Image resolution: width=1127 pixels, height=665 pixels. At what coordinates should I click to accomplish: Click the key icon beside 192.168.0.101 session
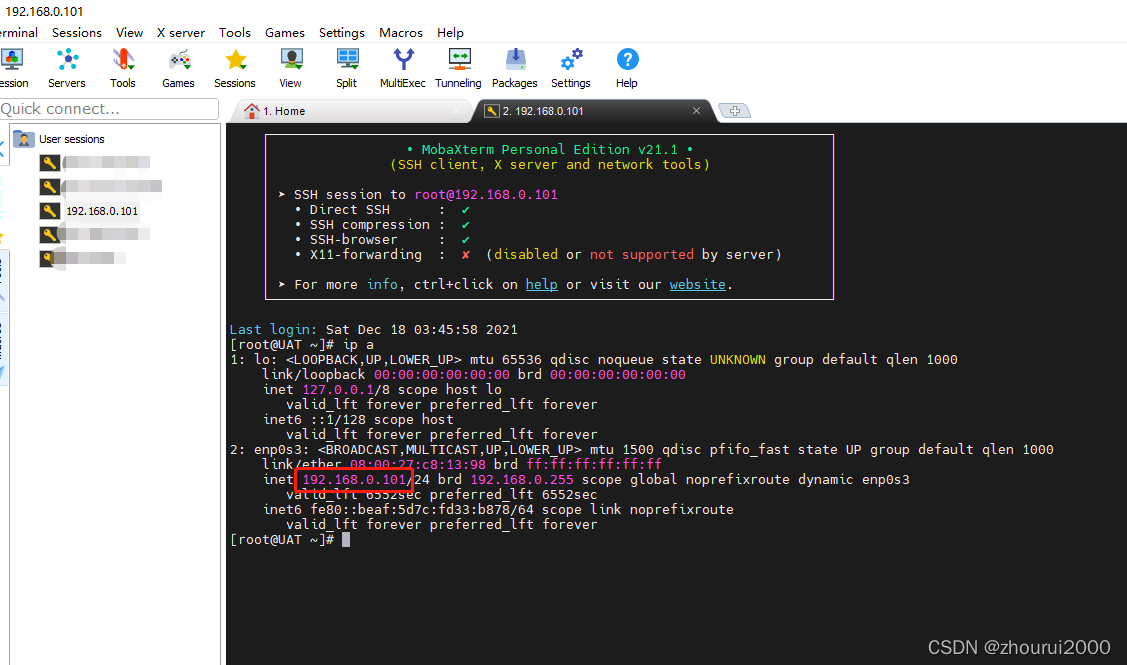(50, 211)
